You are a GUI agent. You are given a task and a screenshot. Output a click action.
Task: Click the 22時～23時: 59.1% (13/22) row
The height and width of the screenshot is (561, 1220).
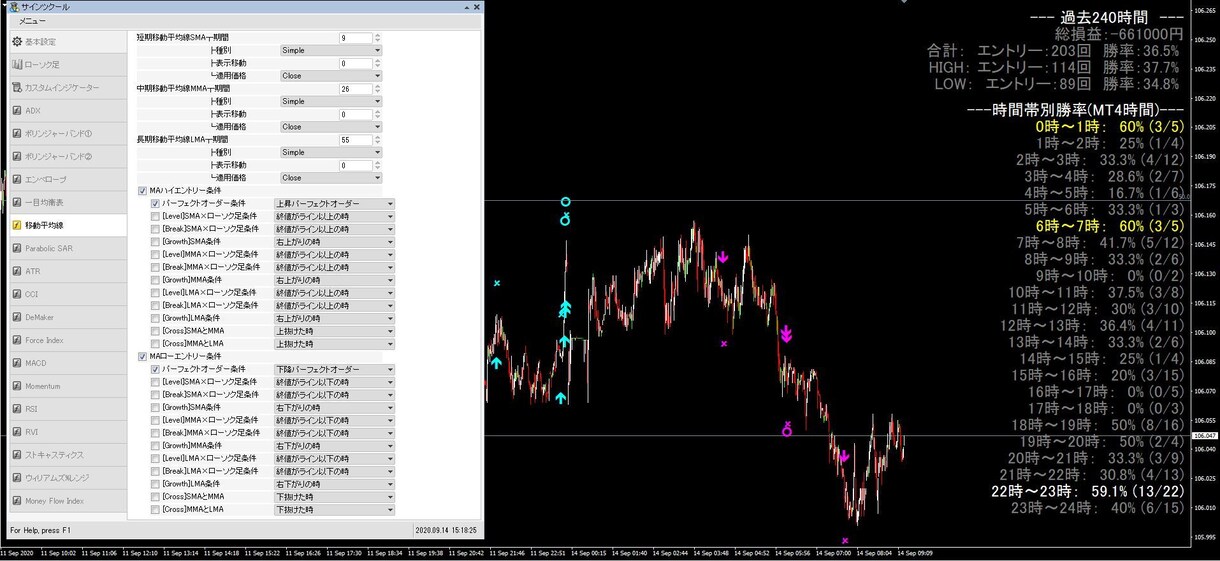coord(1088,491)
